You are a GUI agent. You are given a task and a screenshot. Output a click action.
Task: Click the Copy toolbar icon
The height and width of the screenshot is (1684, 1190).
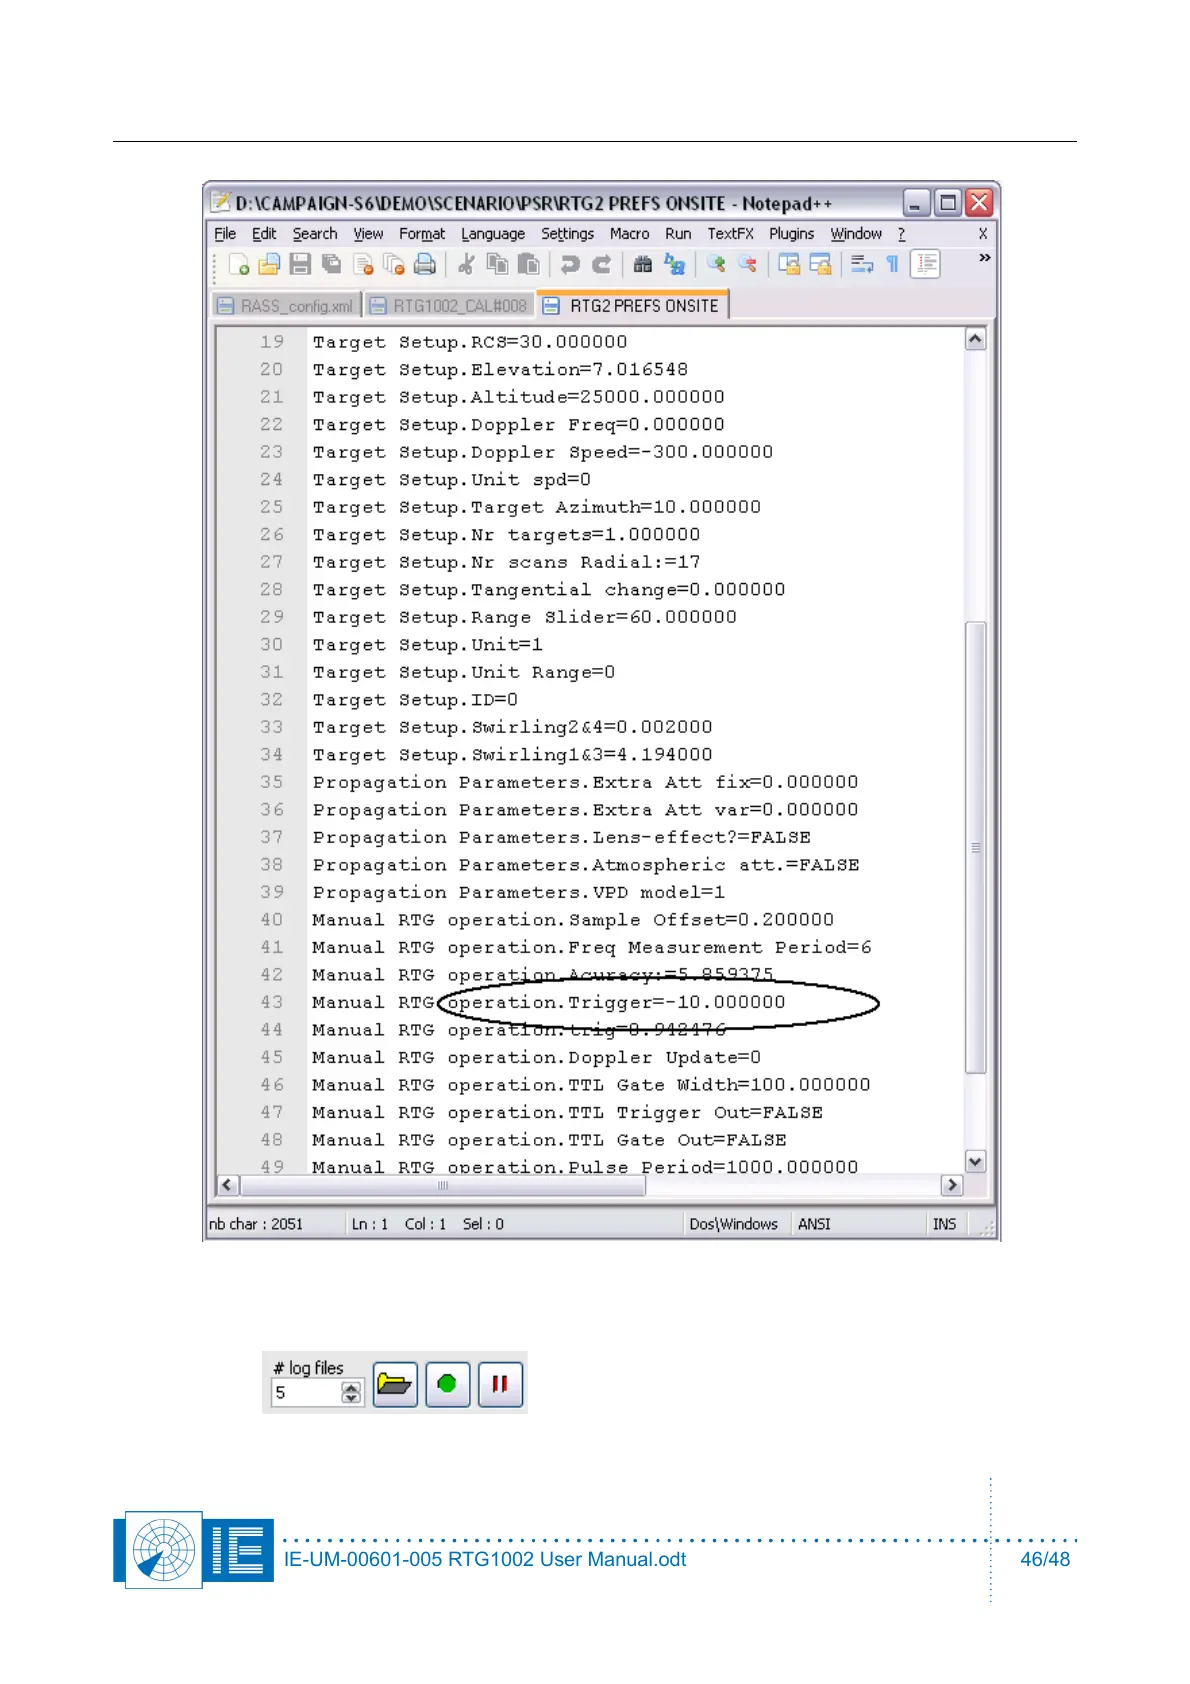[x=497, y=264]
